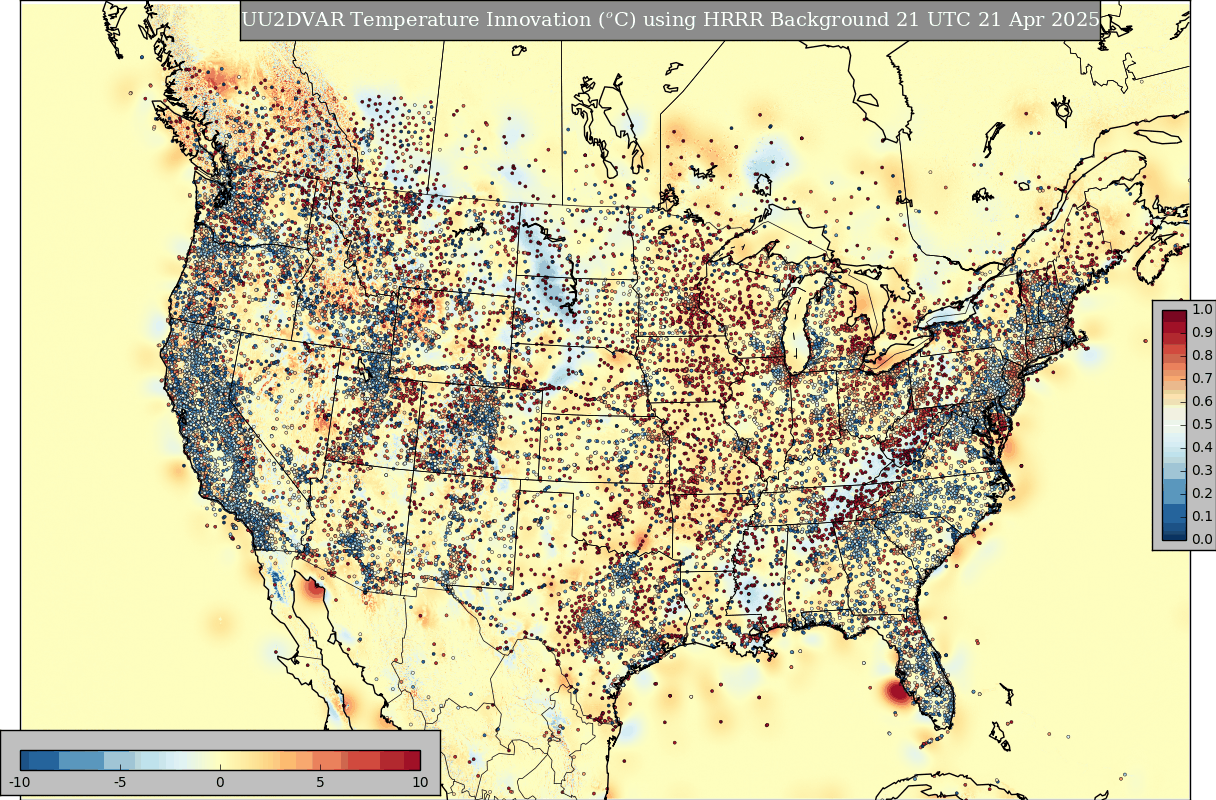Click the "0.4" label on vertical colorbar

coord(1203,447)
